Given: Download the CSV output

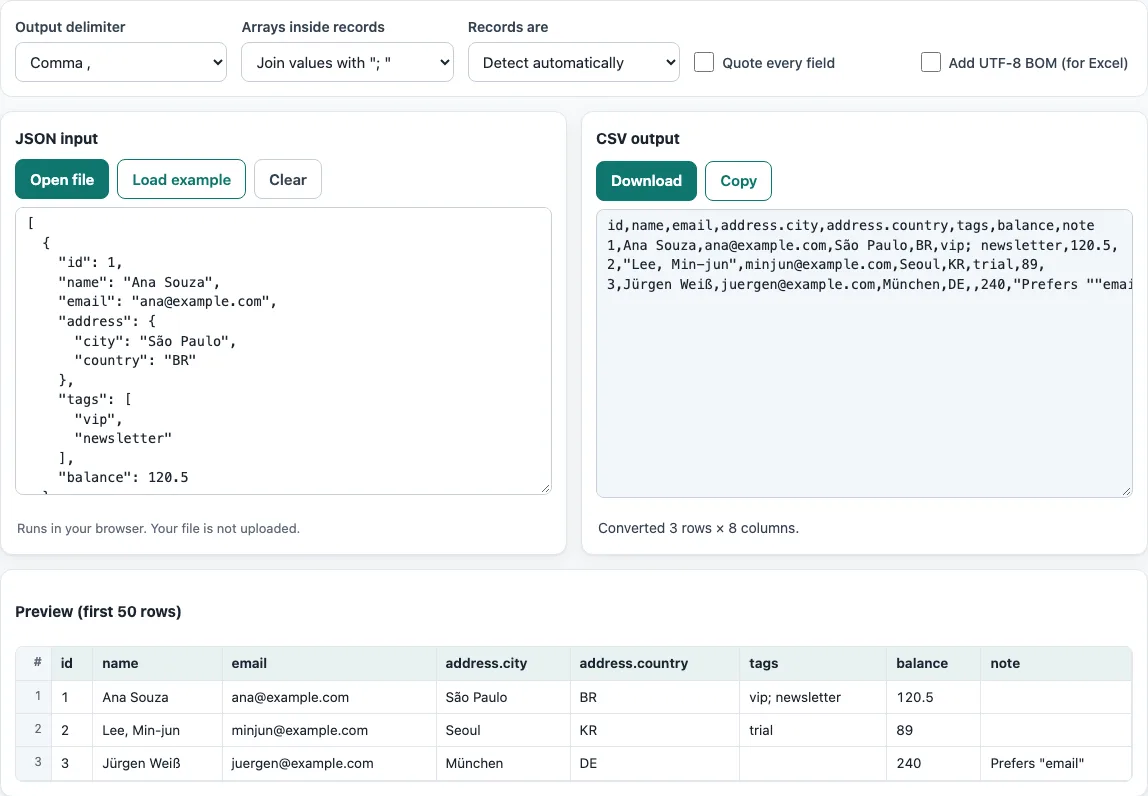Looking at the screenshot, I should pyautogui.click(x=646, y=181).
